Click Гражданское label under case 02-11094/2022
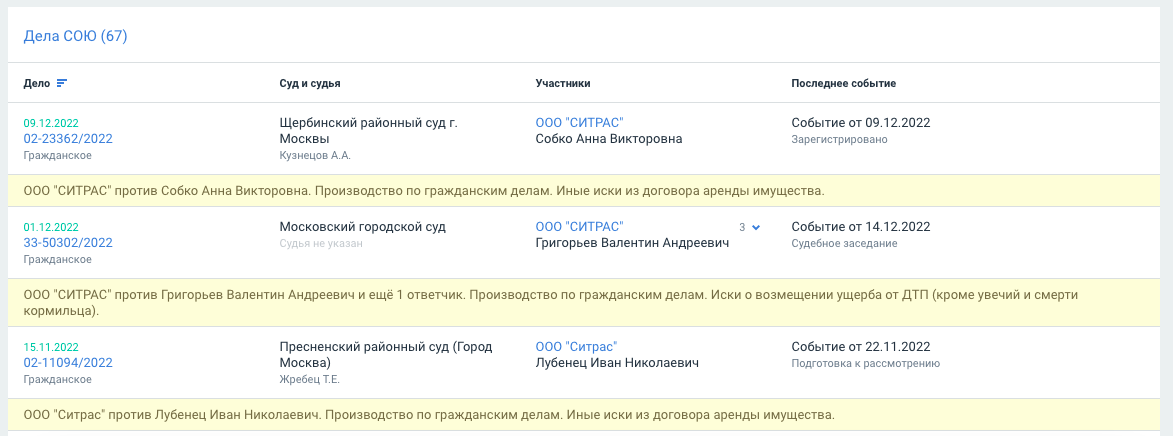1173x436 pixels. [58, 380]
